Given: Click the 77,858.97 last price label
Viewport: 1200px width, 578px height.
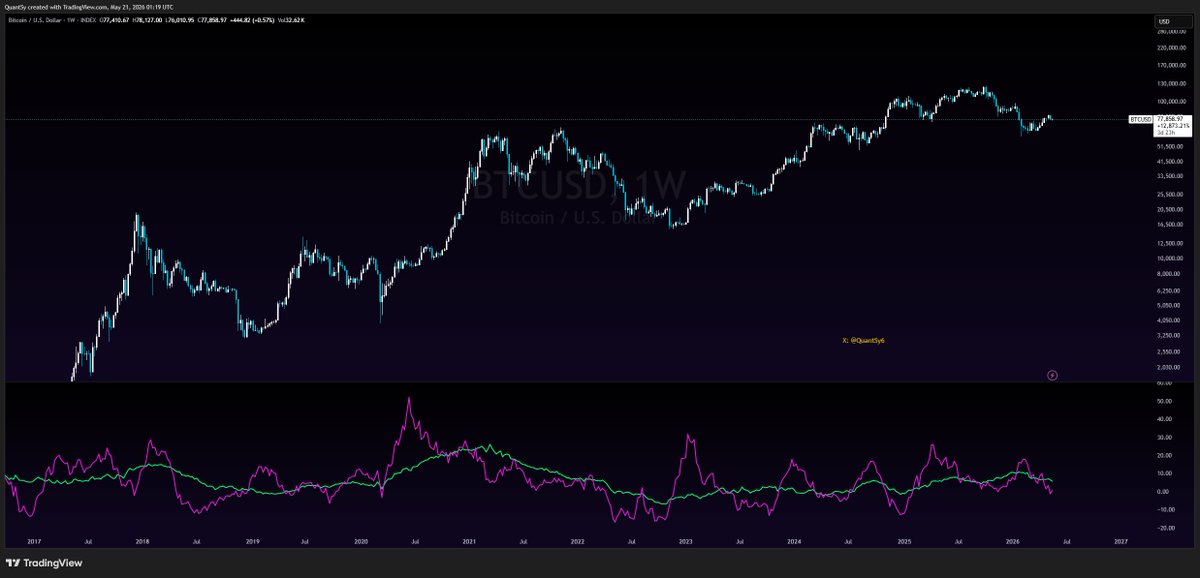Looking at the screenshot, I should coord(1171,118).
